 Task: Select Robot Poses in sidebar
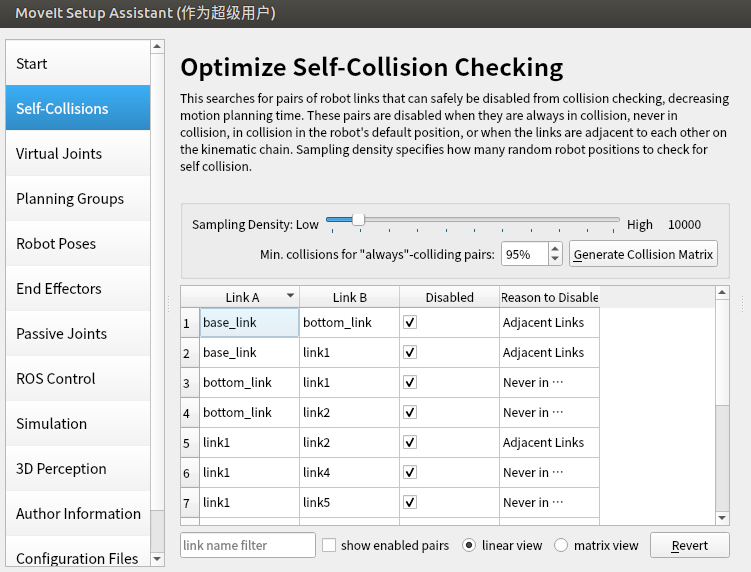click(x=56, y=244)
